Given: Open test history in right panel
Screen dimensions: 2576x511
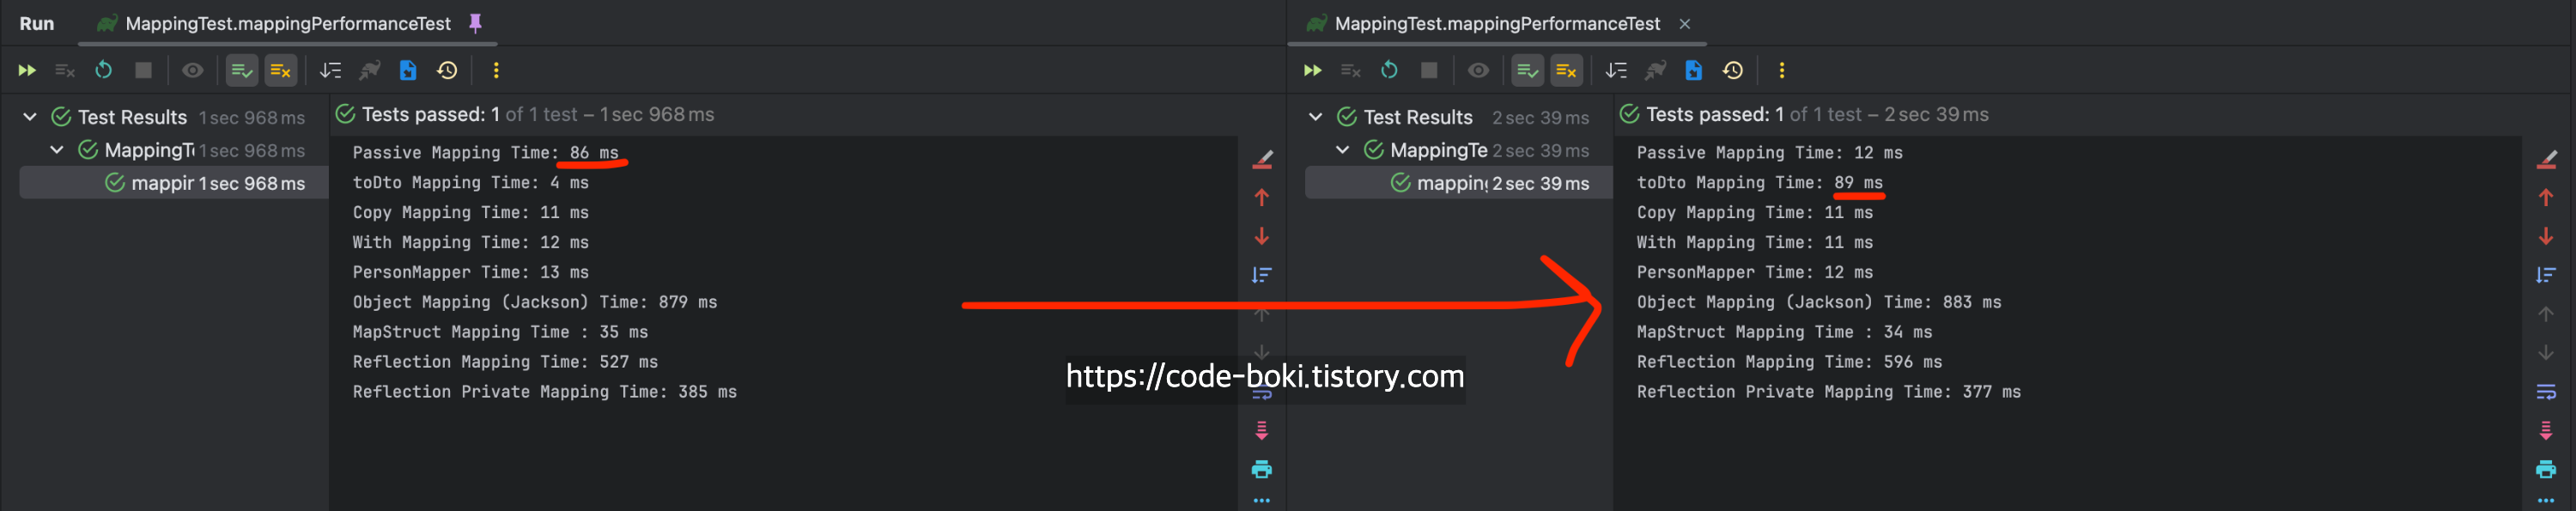Looking at the screenshot, I should pyautogui.click(x=1733, y=70).
